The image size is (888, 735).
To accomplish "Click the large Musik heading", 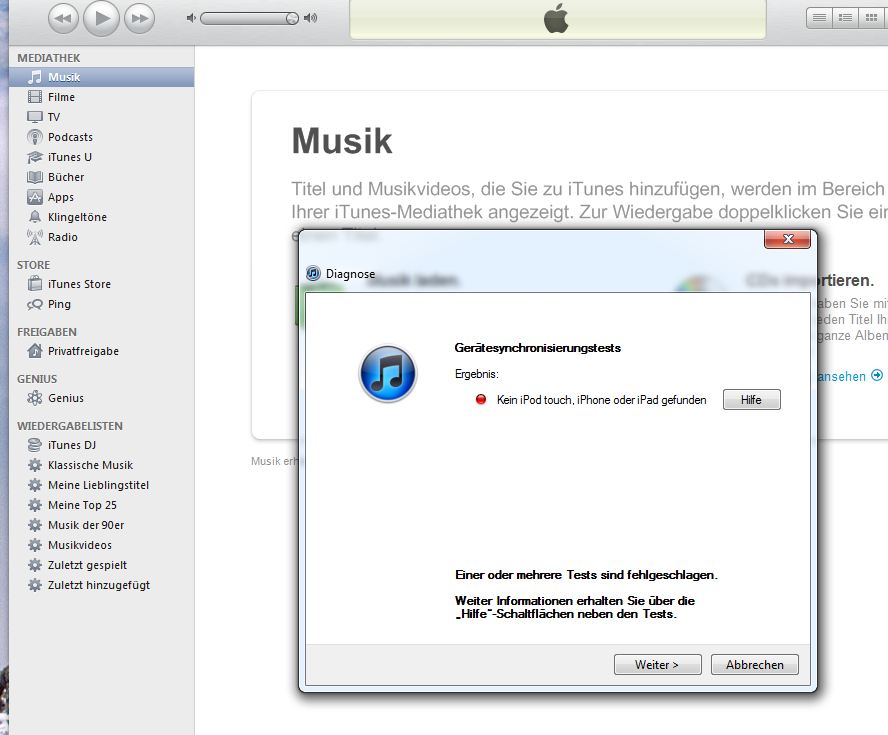I will click(341, 140).
